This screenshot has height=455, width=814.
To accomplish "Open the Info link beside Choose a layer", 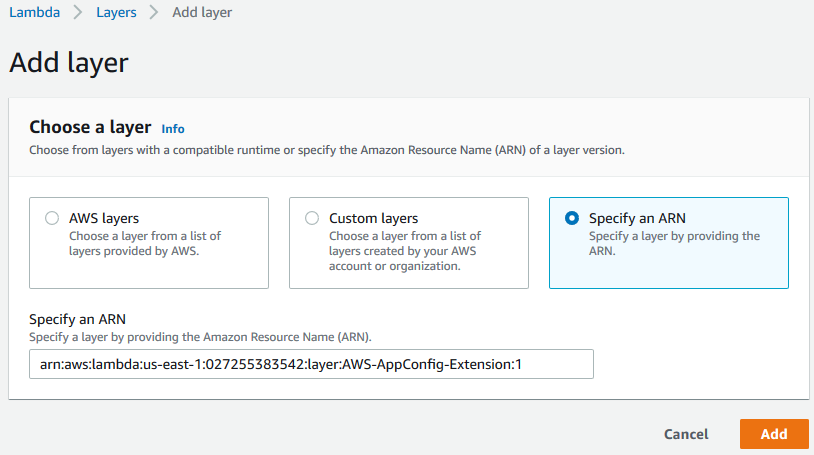I will (x=173, y=129).
